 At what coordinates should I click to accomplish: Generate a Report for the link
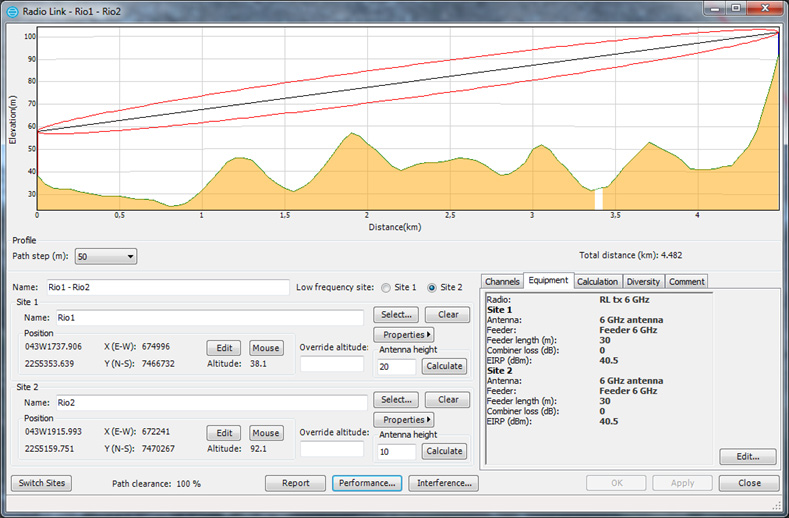tap(296, 483)
